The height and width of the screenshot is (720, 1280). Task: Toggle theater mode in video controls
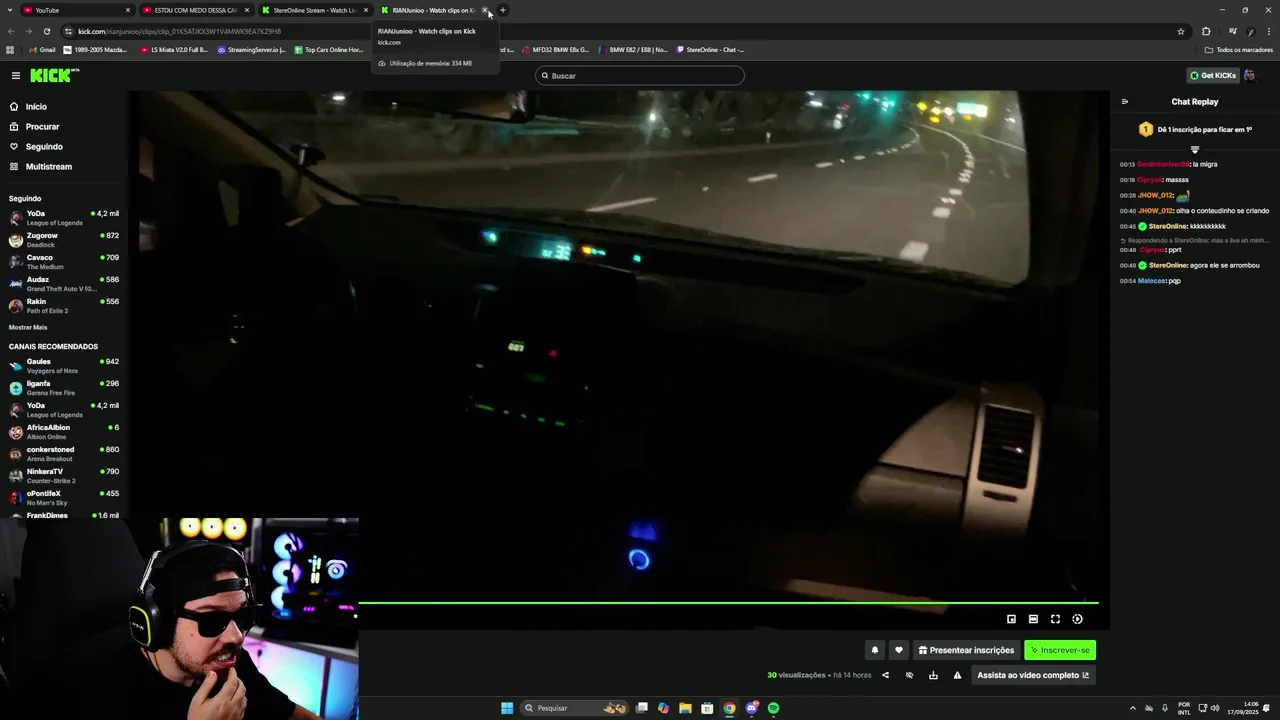(1033, 619)
